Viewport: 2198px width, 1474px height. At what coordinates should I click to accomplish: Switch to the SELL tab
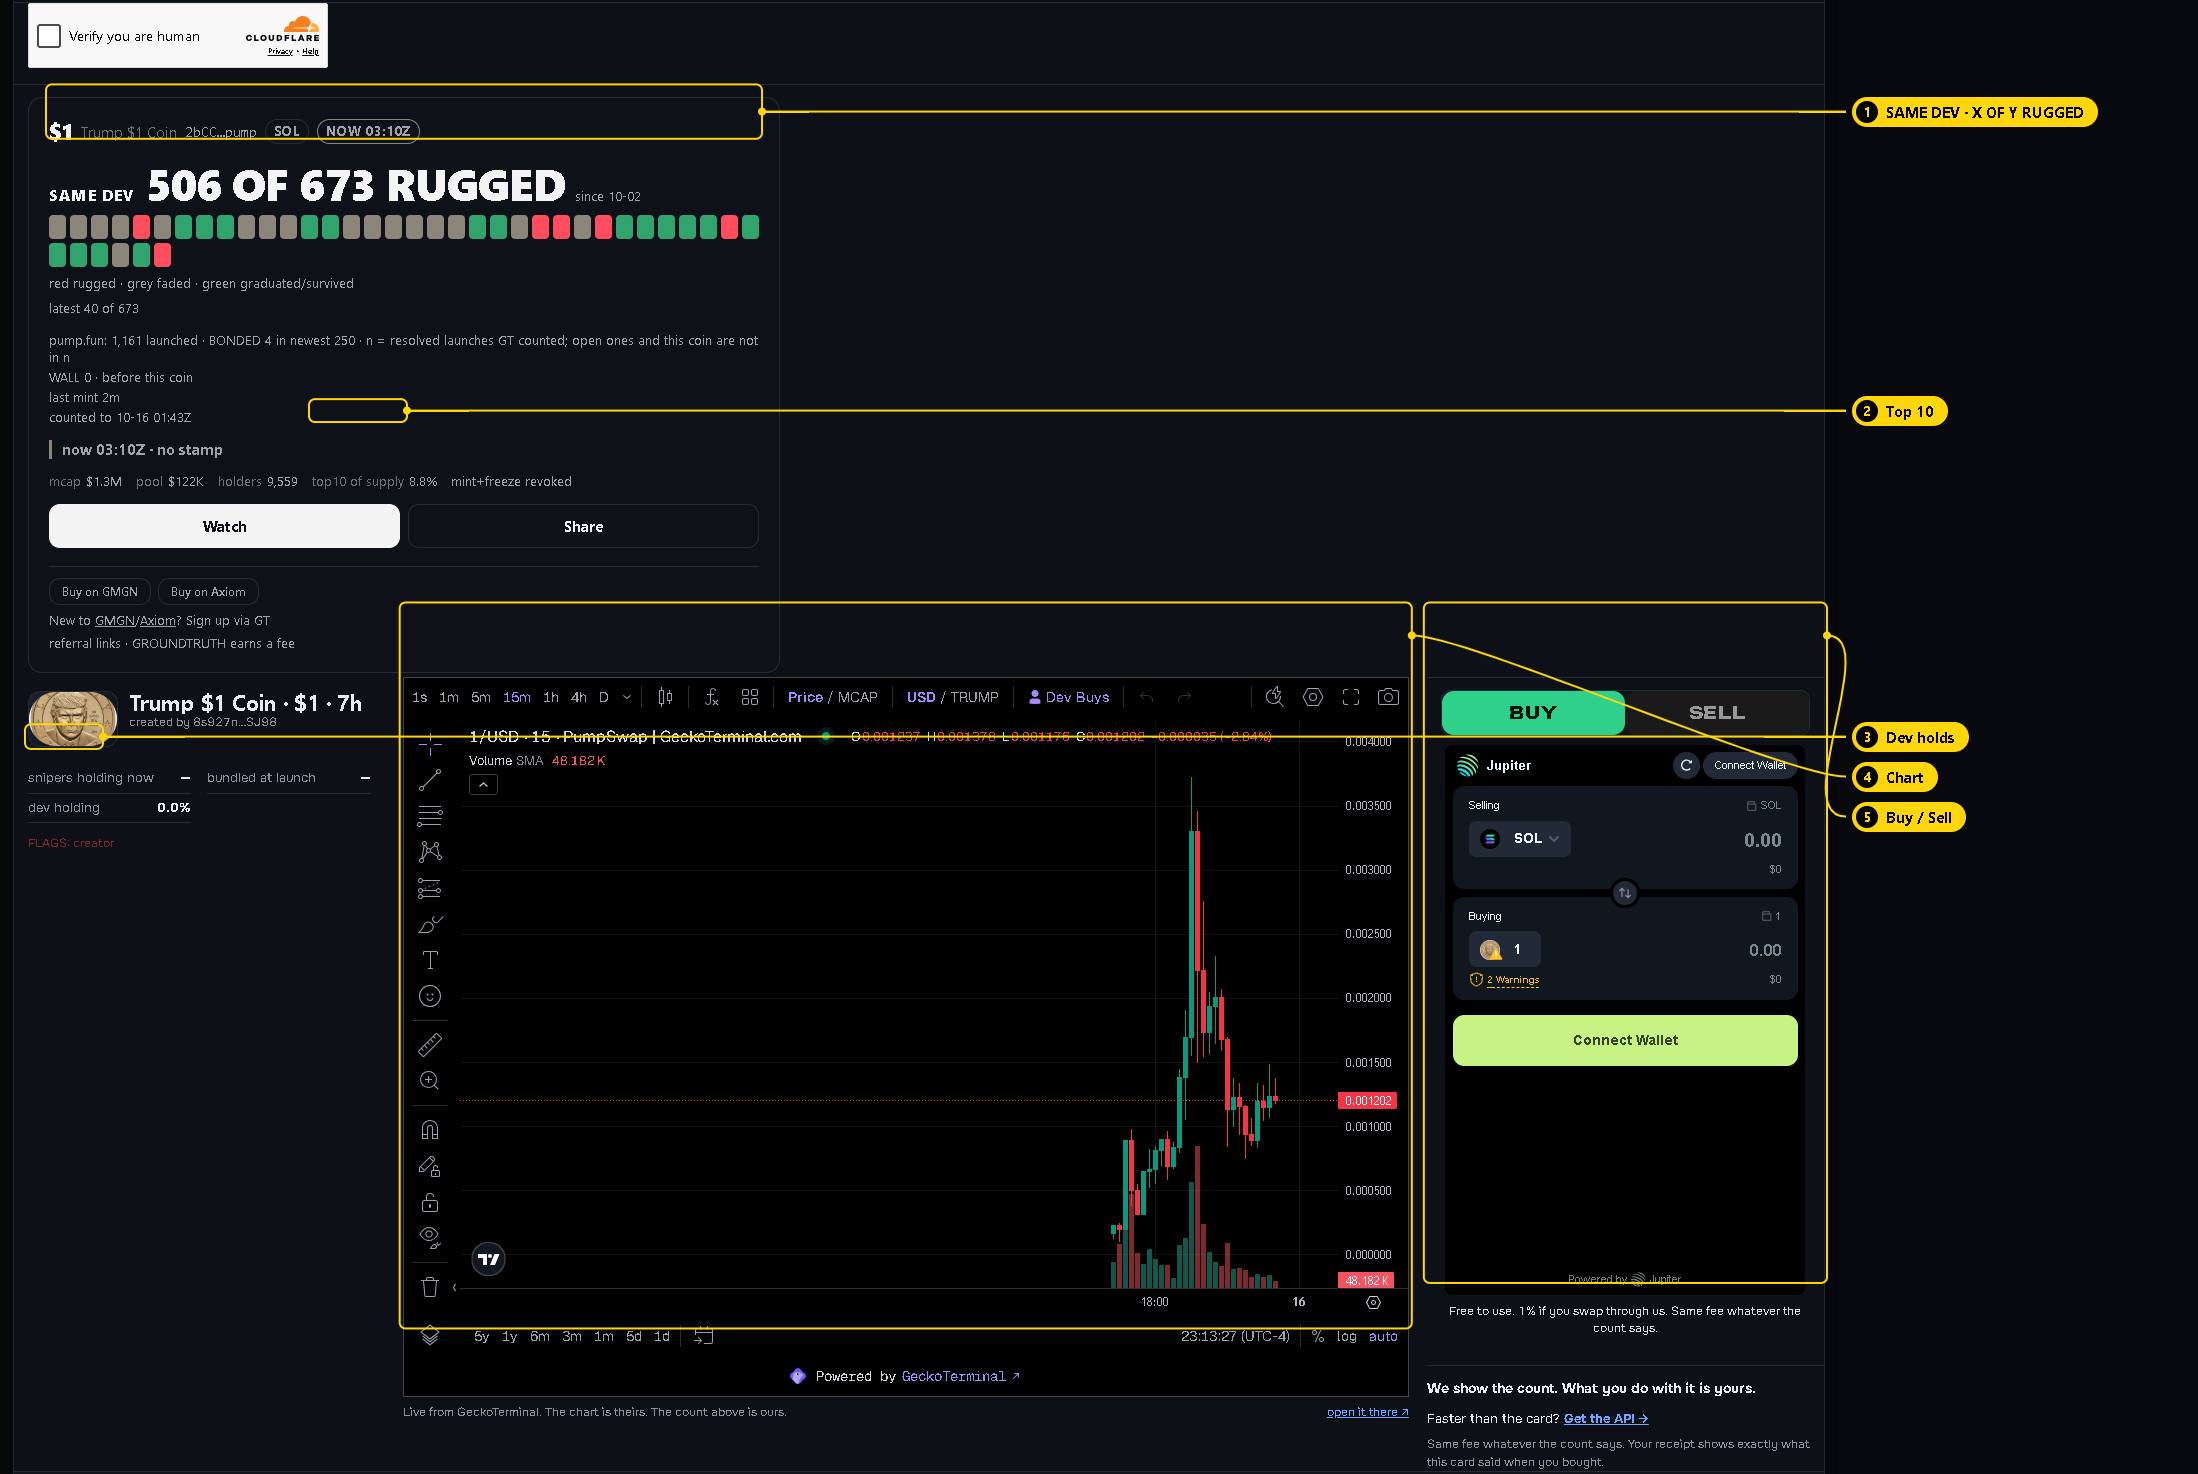click(x=1717, y=713)
